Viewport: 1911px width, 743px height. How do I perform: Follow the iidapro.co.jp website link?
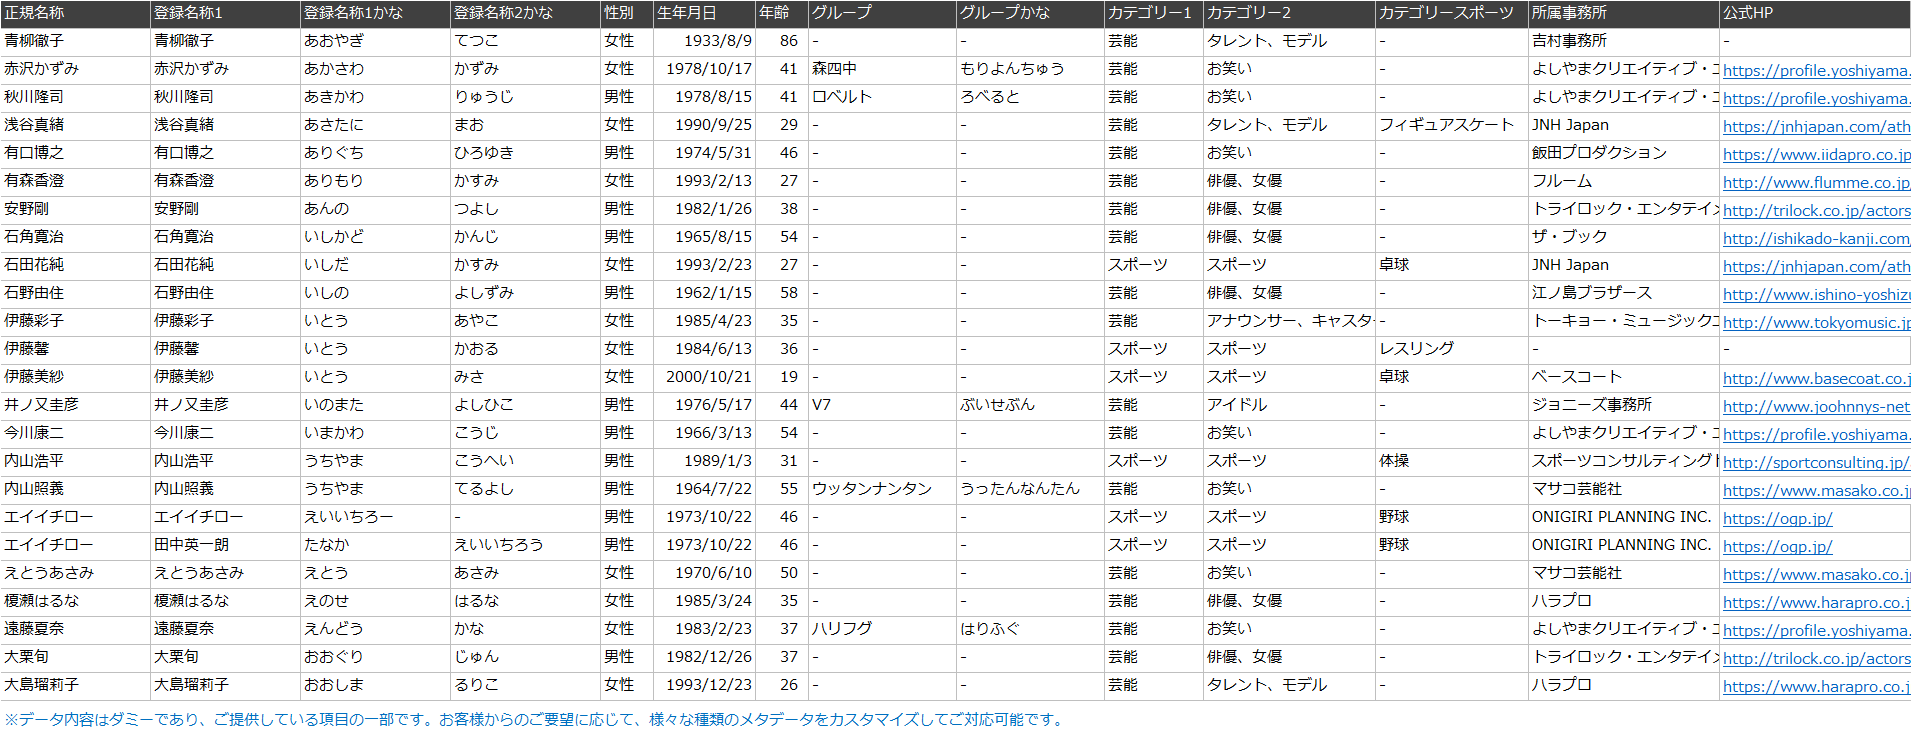pyautogui.click(x=1815, y=155)
